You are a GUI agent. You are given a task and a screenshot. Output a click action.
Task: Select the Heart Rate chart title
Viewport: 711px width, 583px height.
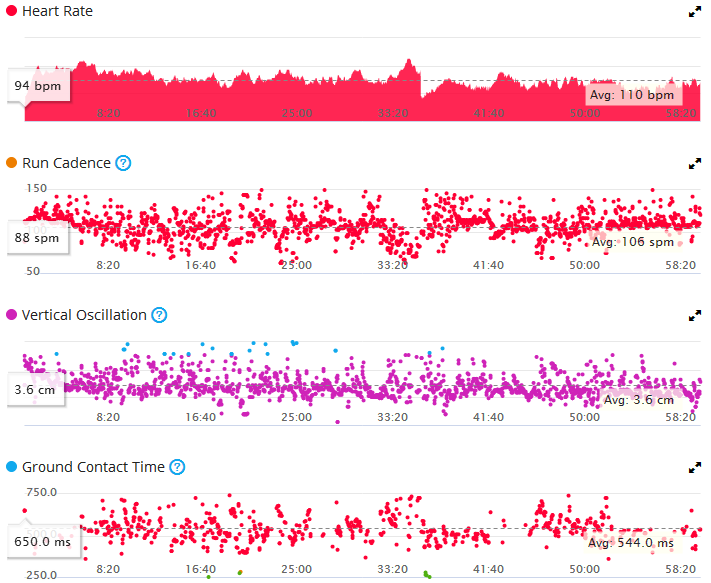point(57,11)
